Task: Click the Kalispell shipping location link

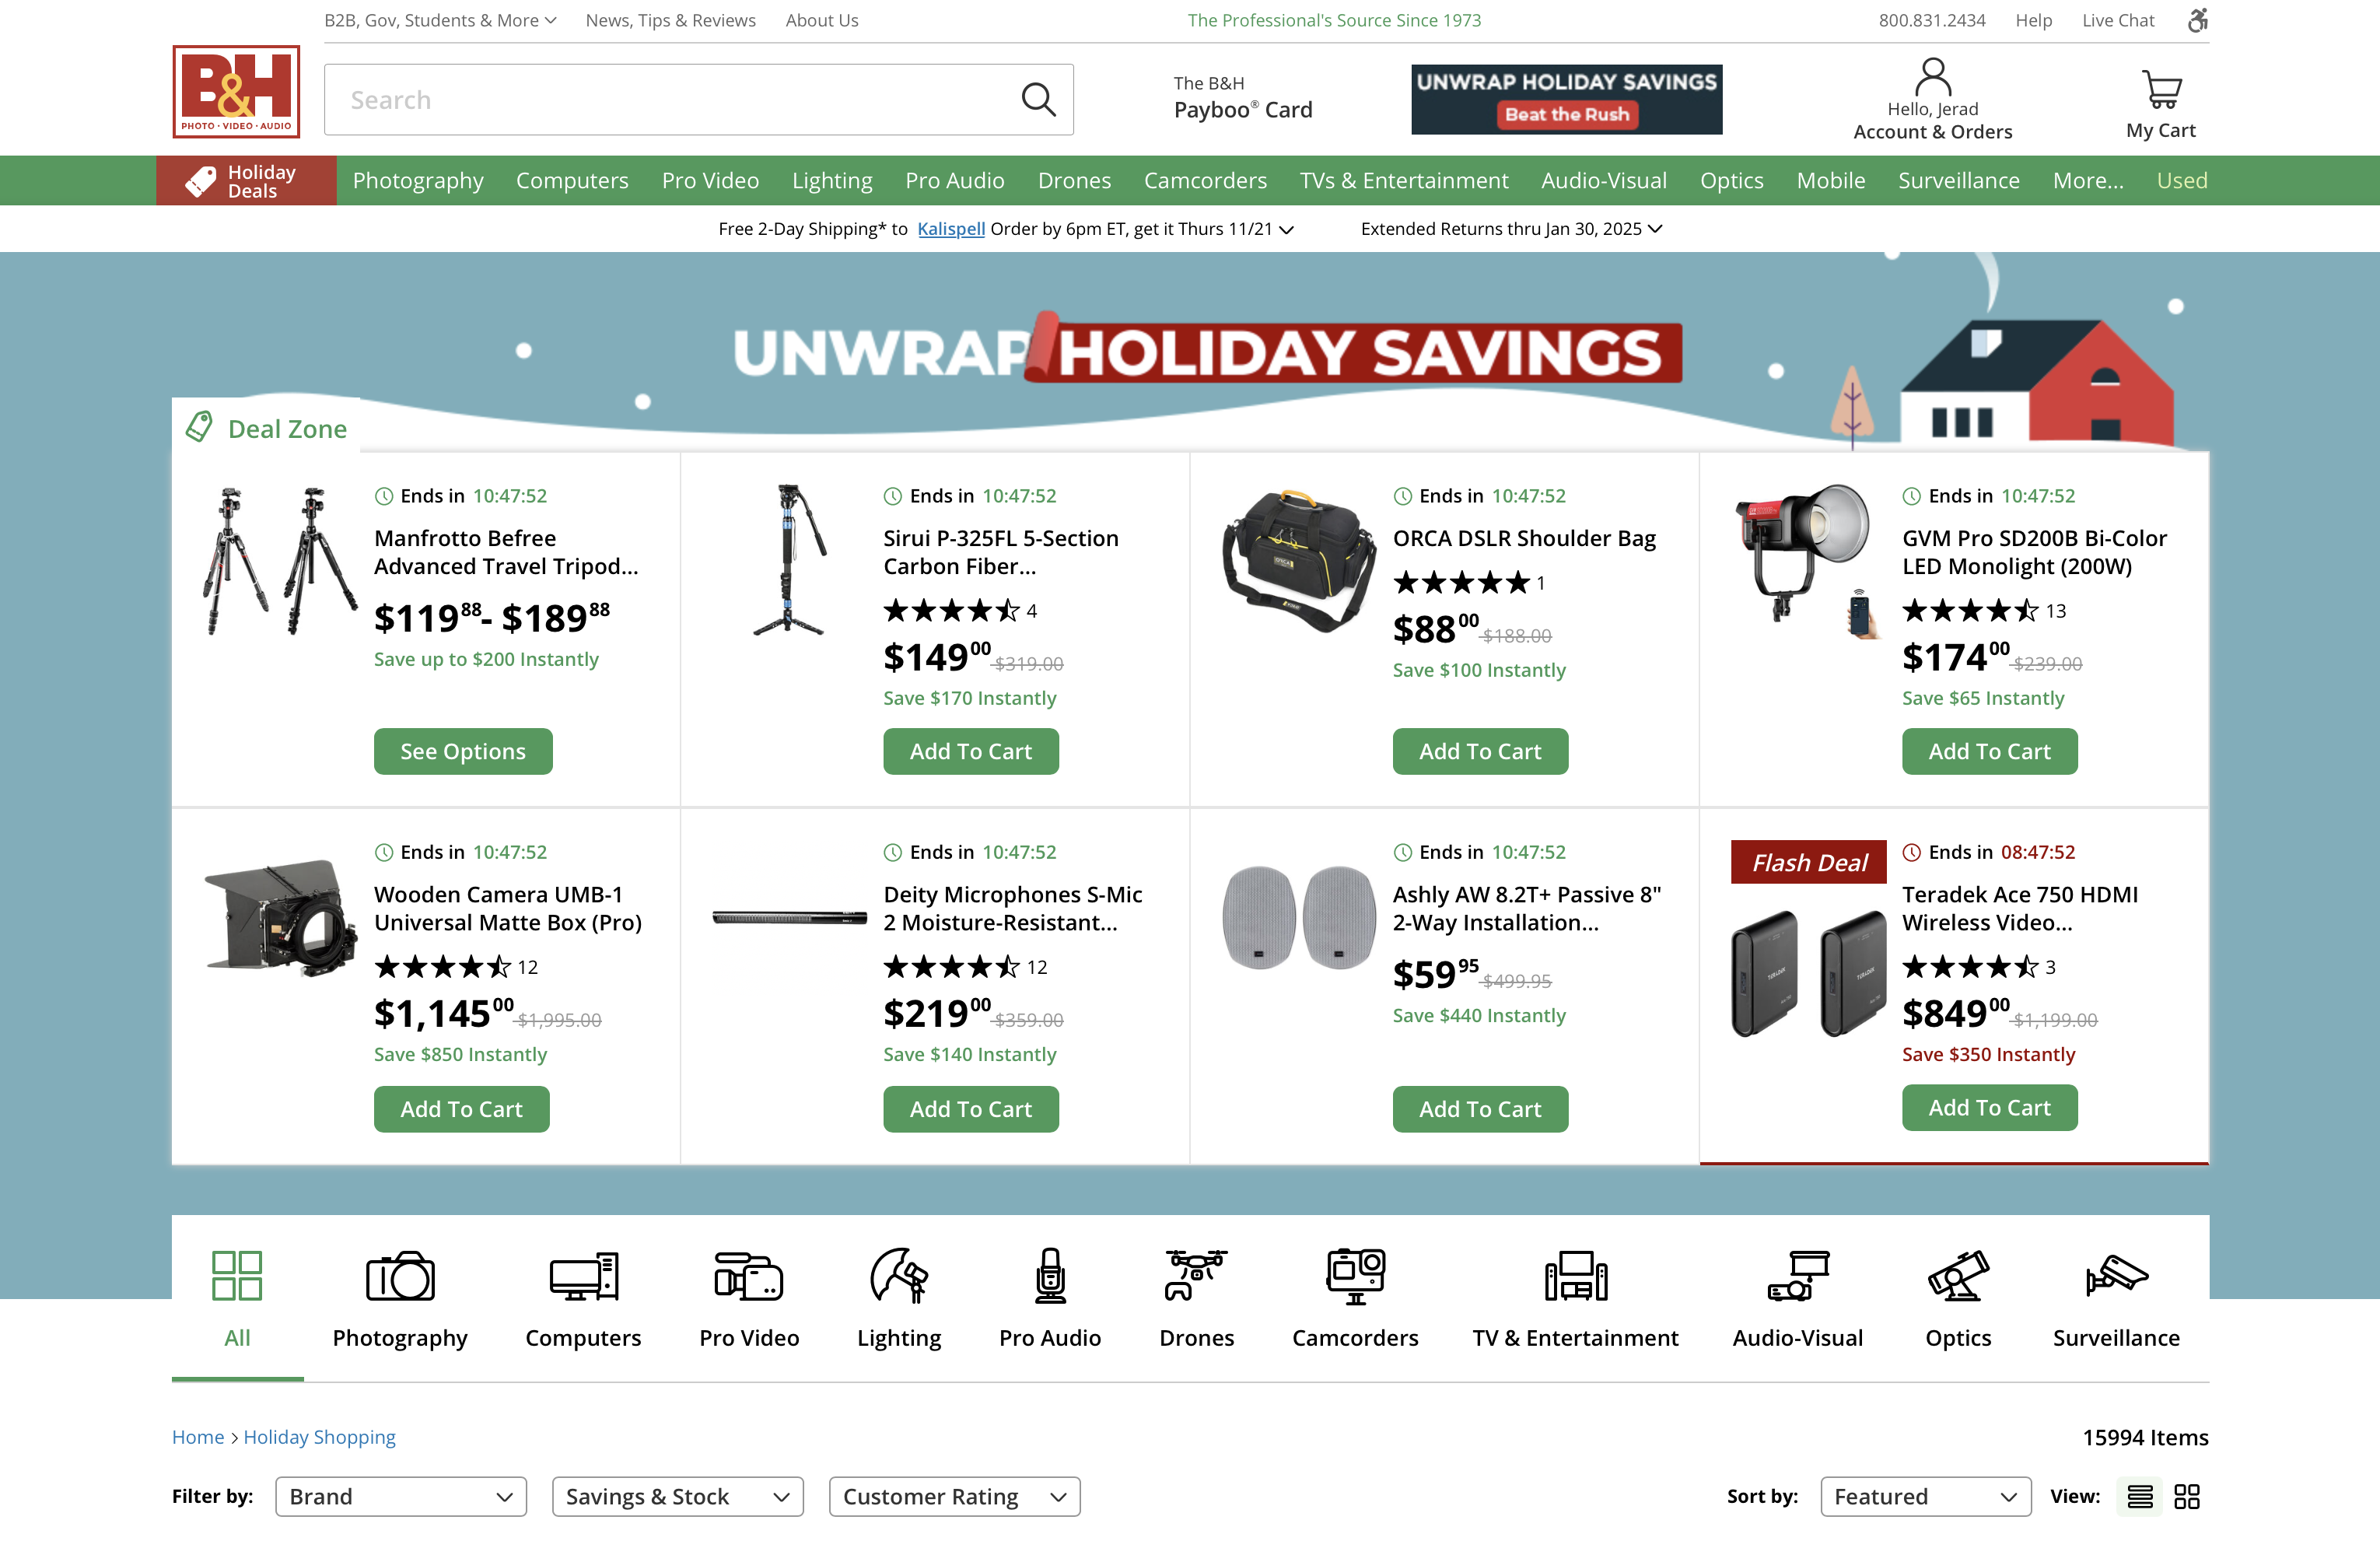Action: tap(951, 228)
